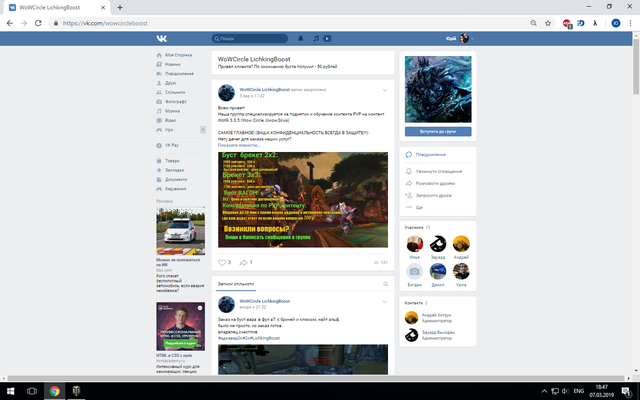Bookmark page with star icon

[548, 23]
